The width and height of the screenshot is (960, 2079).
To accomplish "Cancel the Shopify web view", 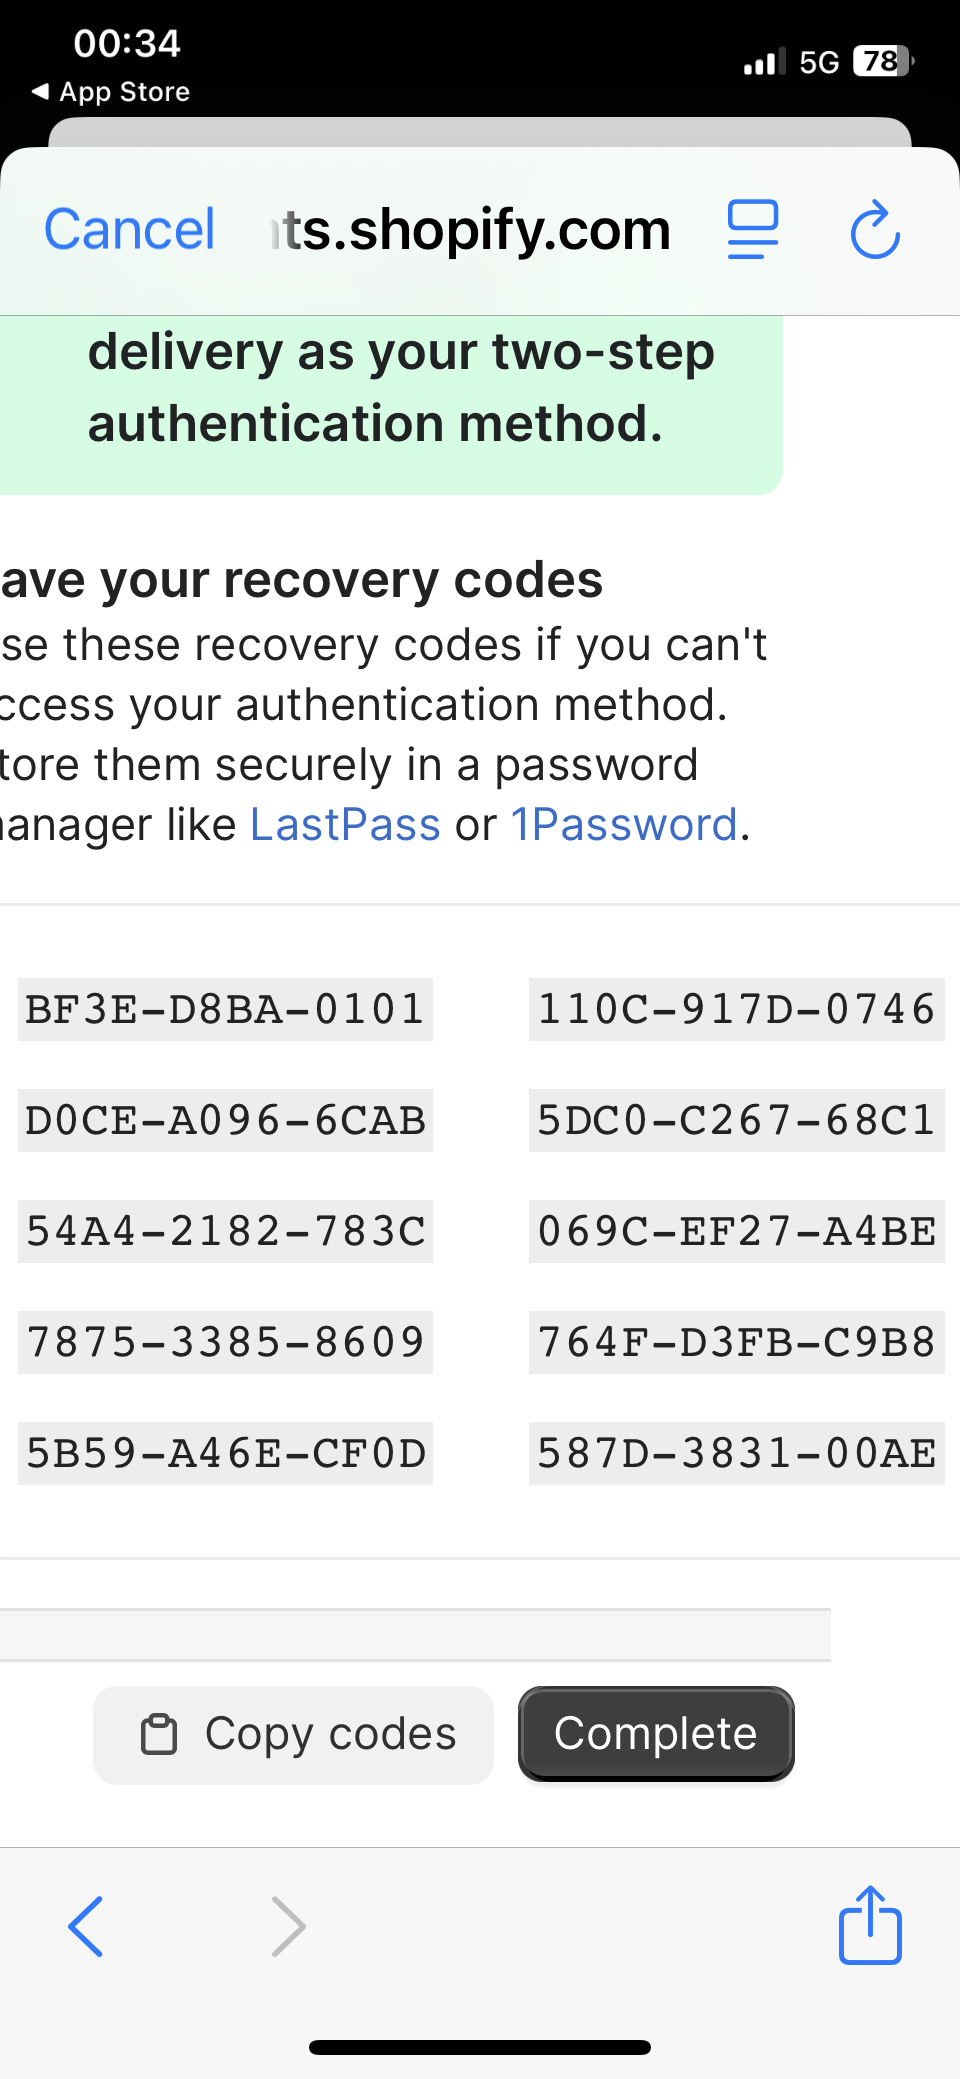I will point(129,230).
